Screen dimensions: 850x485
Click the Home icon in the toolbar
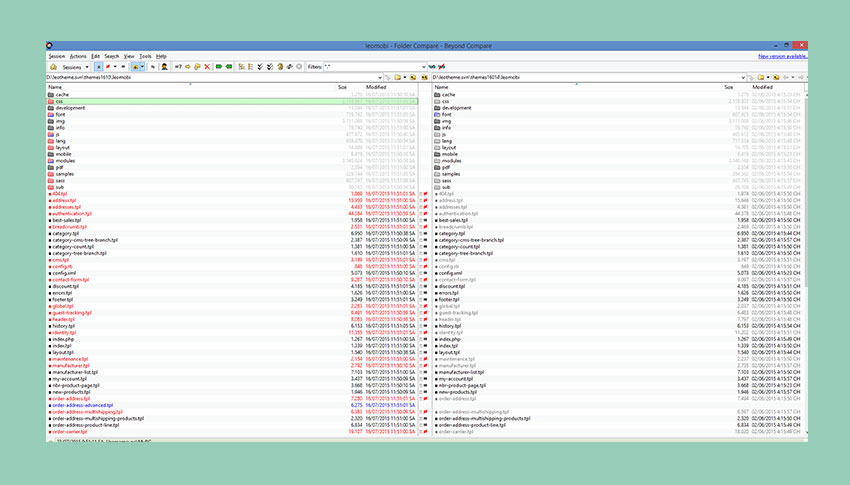[x=52, y=66]
